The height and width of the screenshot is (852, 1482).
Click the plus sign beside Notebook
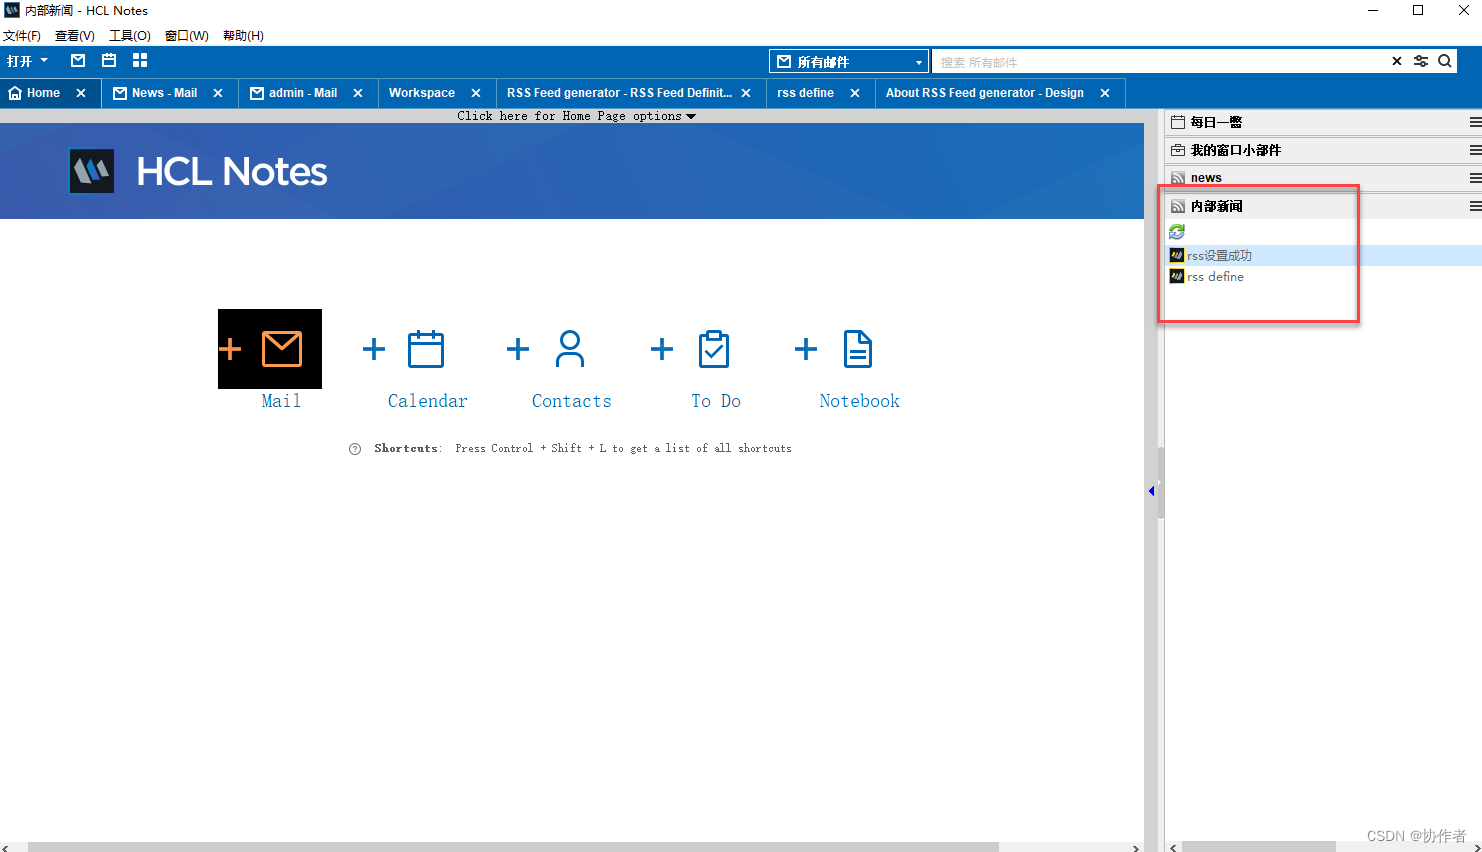(805, 349)
